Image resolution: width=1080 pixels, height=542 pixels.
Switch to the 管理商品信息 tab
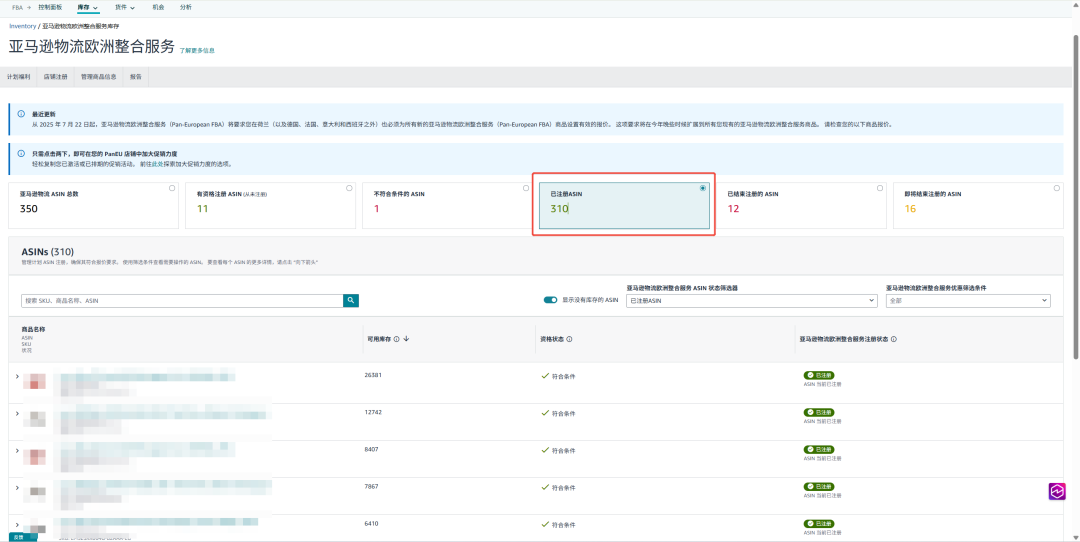98,77
